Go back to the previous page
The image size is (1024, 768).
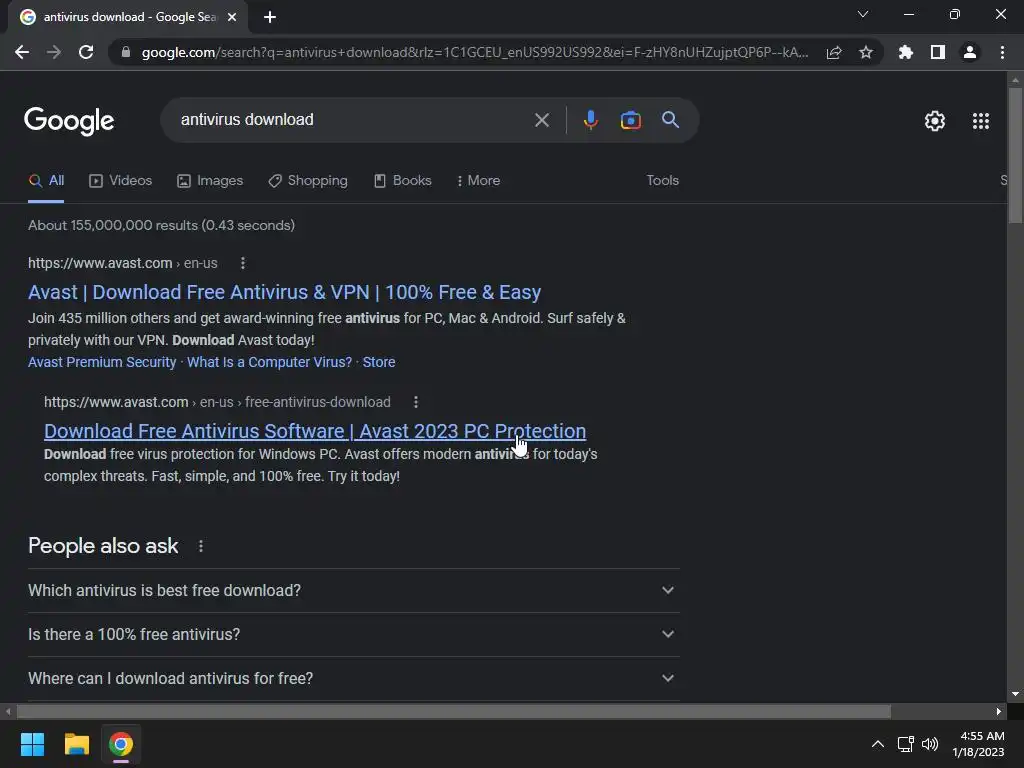pyautogui.click(x=22, y=52)
